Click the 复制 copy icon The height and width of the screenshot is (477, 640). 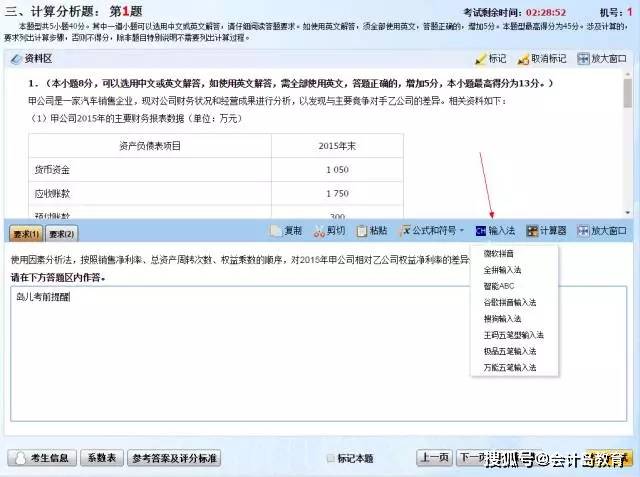click(x=276, y=231)
